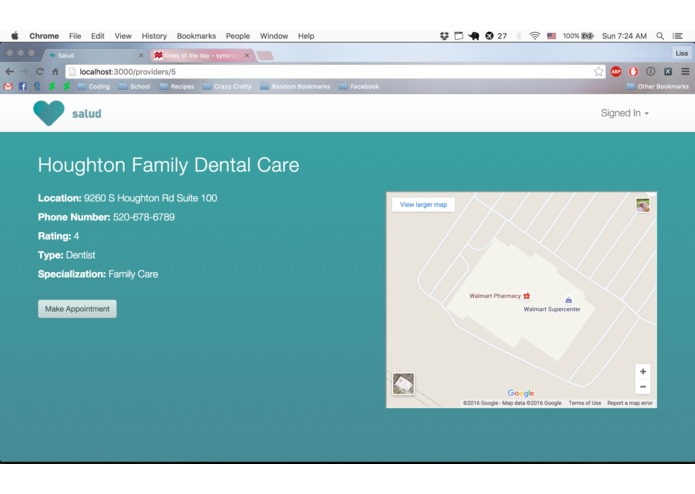Open a new tab
695x494 pixels.
coord(265,55)
